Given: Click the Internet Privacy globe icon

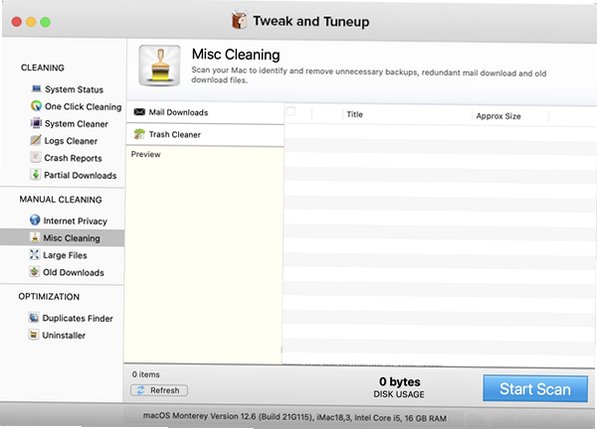Looking at the screenshot, I should pos(35,220).
